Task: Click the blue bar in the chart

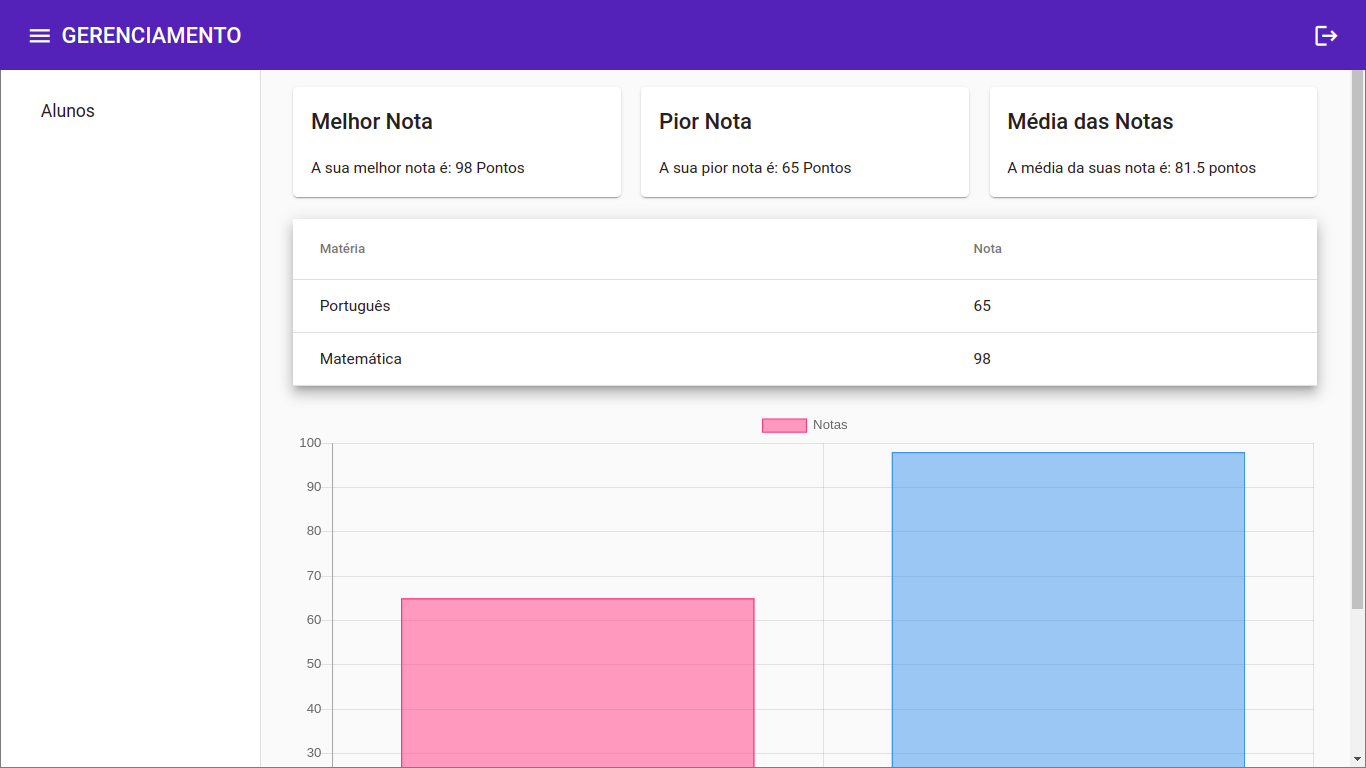Action: pyautogui.click(x=1068, y=610)
